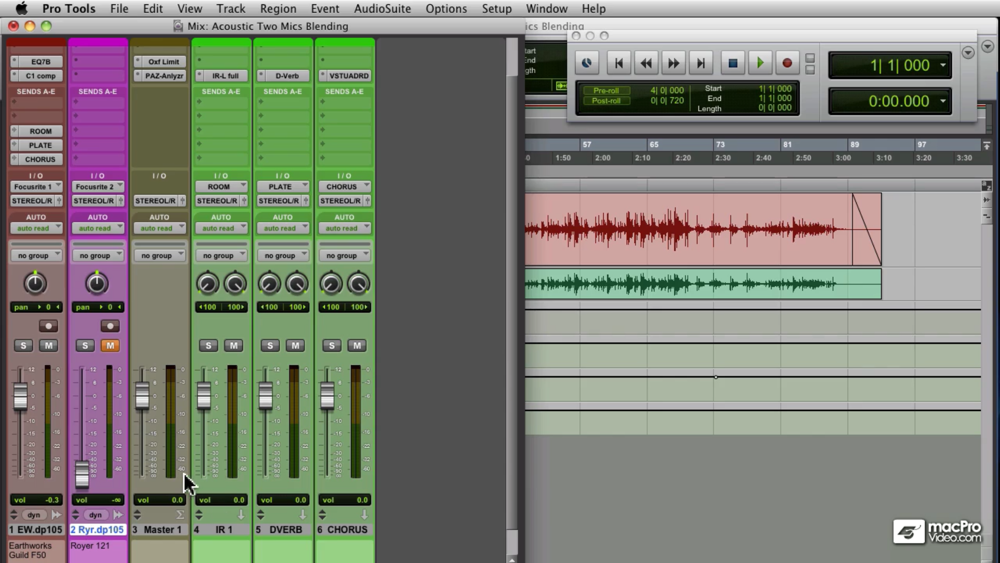Click the Fast Forward transport button
The height and width of the screenshot is (563, 1000).
tap(673, 63)
